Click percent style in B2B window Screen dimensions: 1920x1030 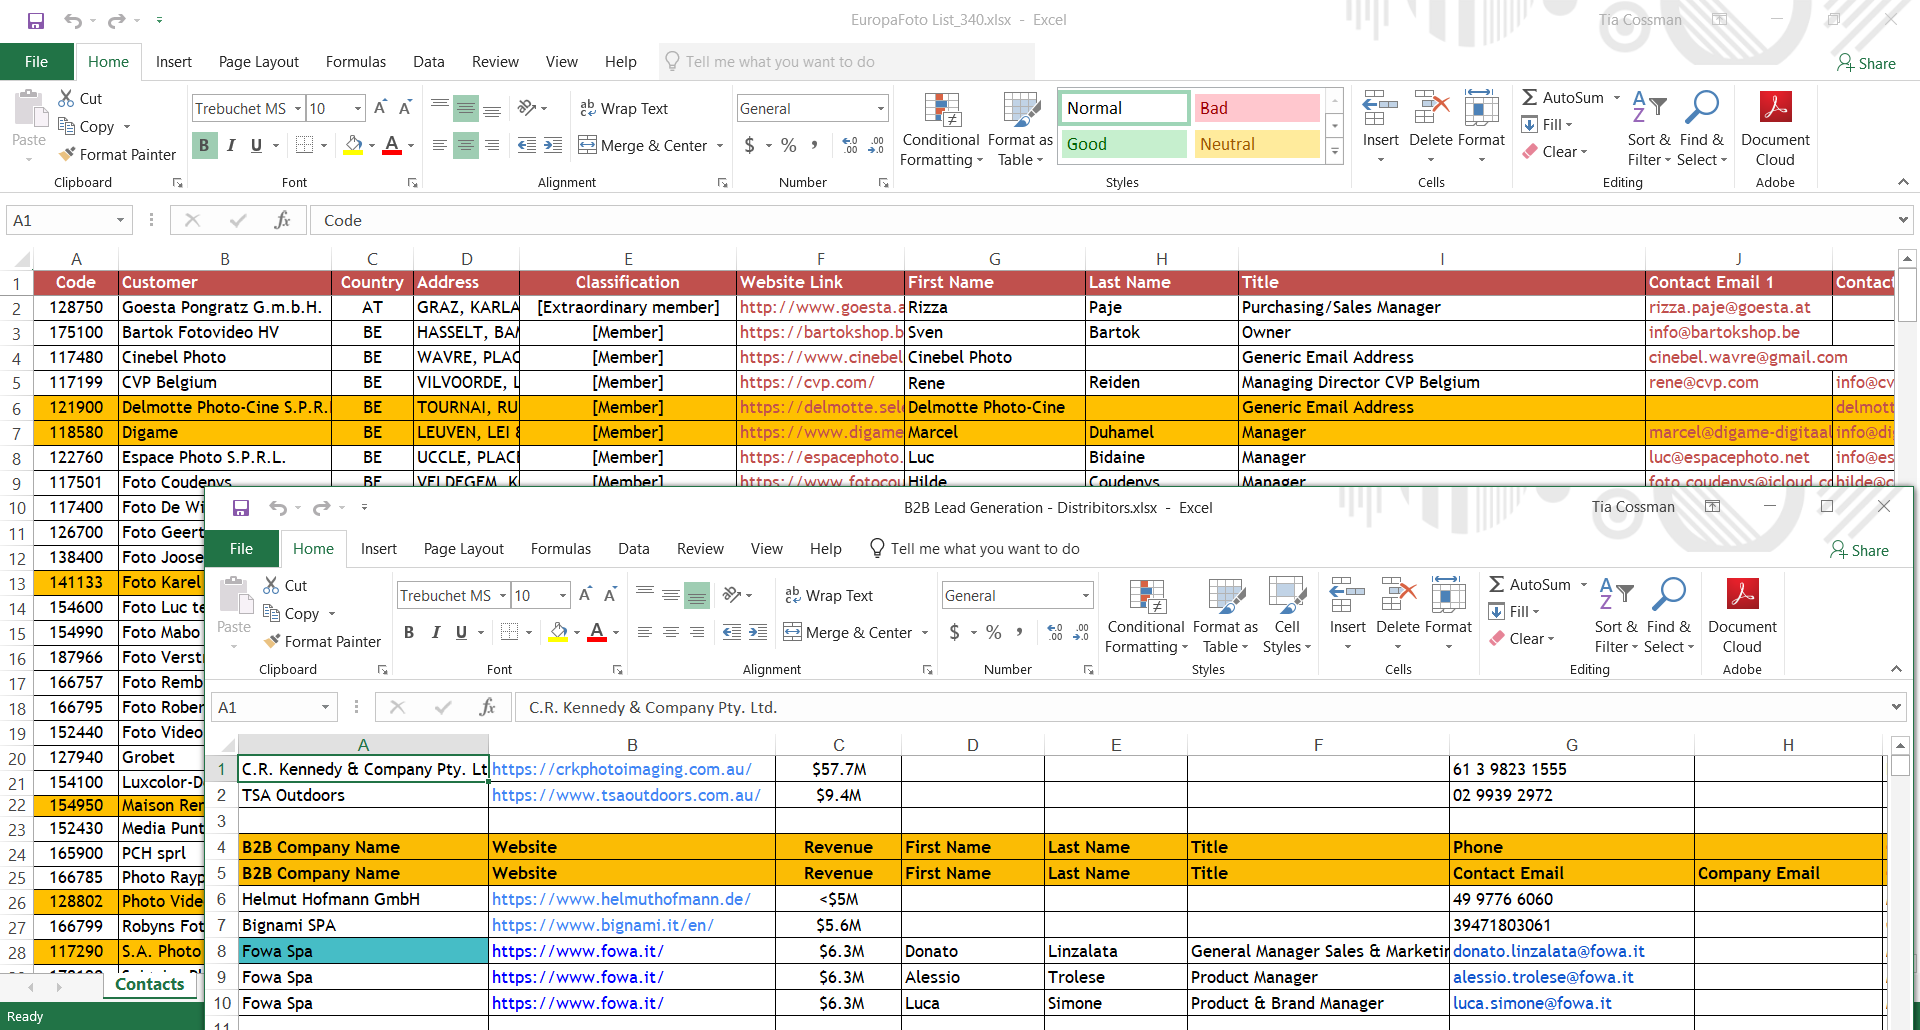coord(993,632)
